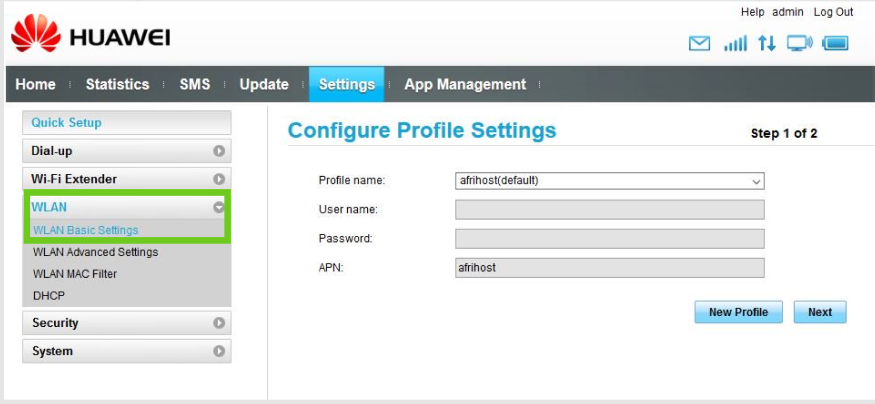Click the Log Out link

833,12
